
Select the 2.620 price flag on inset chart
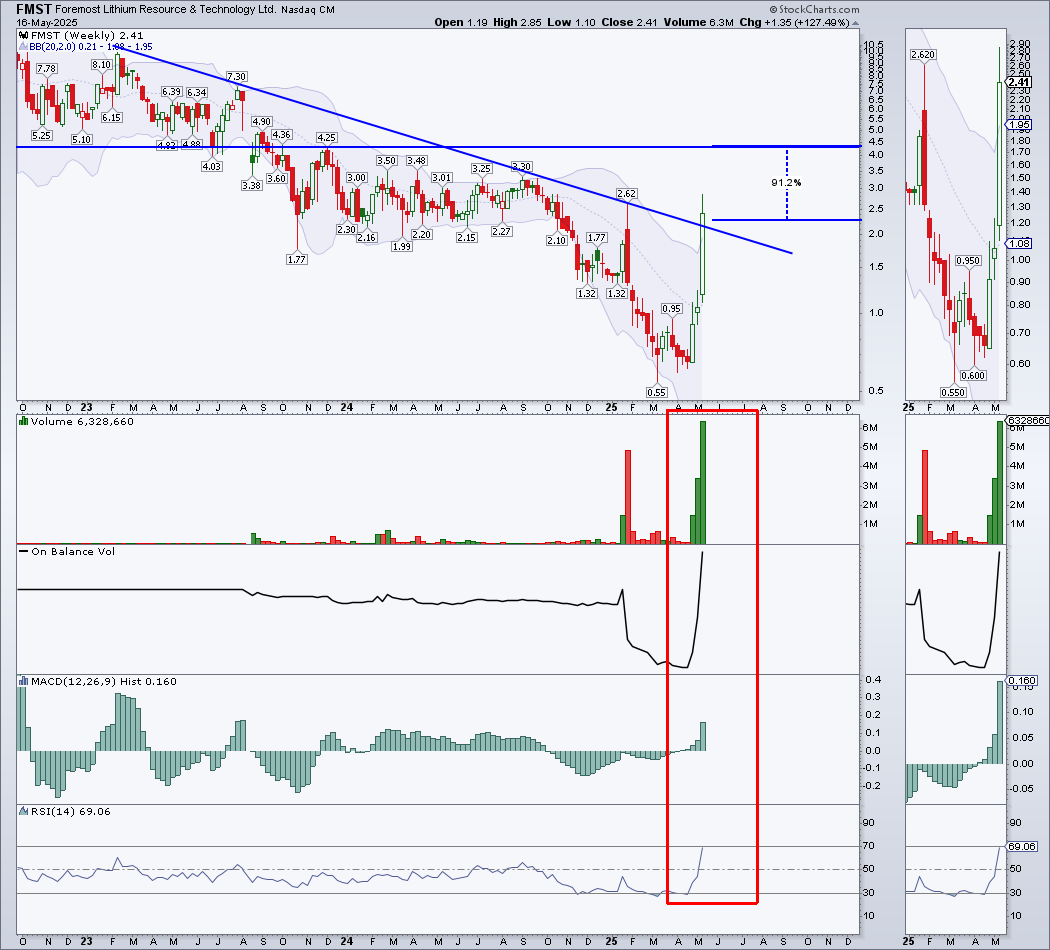click(x=921, y=55)
